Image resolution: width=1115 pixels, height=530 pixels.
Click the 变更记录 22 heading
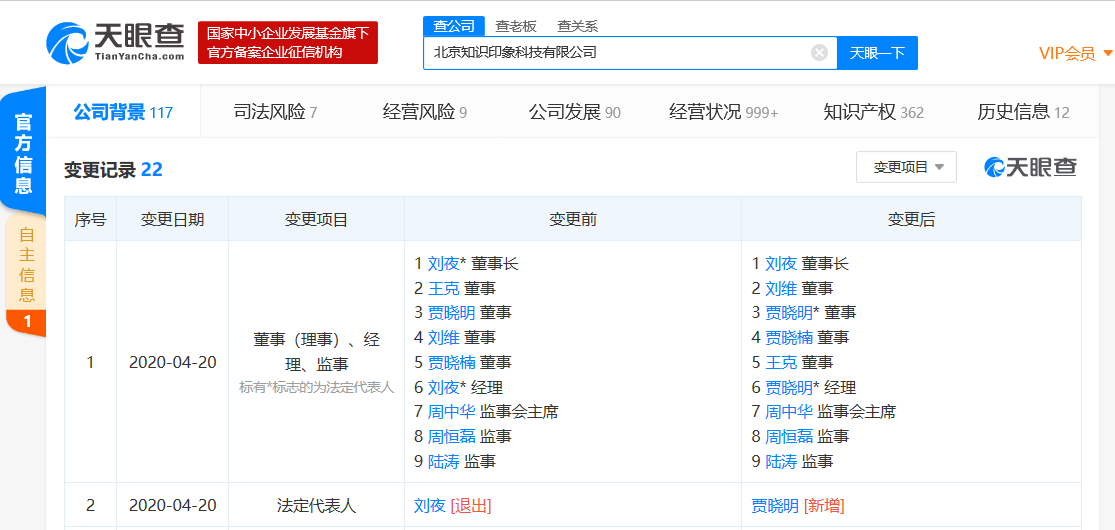point(113,169)
